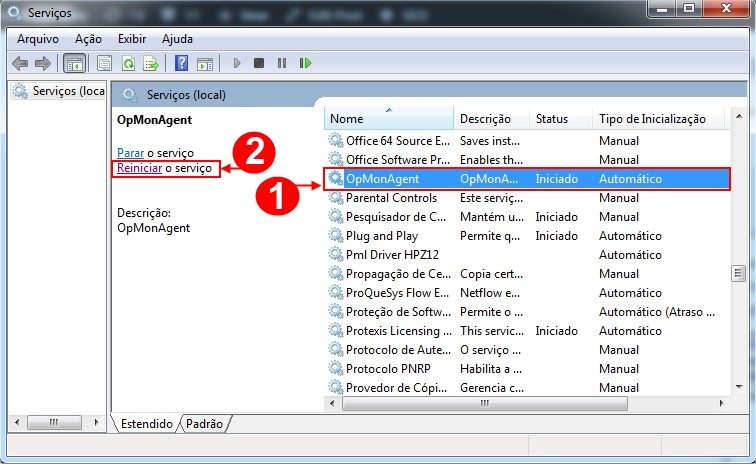Click the vertical scrollbar down arrow
This screenshot has width=756, height=464.
click(739, 387)
